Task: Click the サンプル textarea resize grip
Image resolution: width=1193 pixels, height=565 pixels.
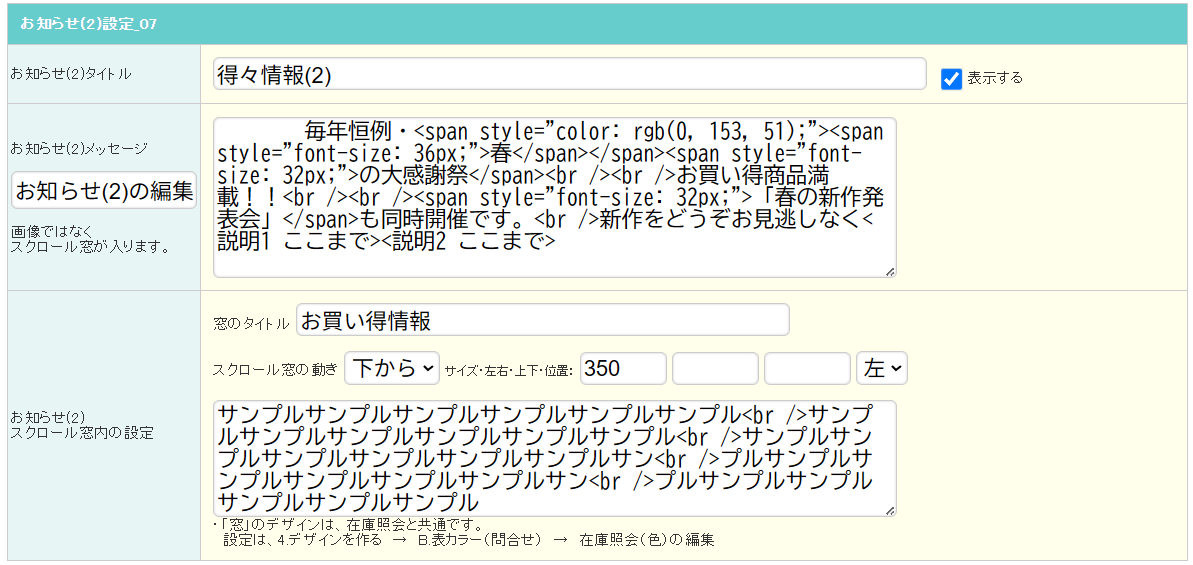Action: point(890,511)
